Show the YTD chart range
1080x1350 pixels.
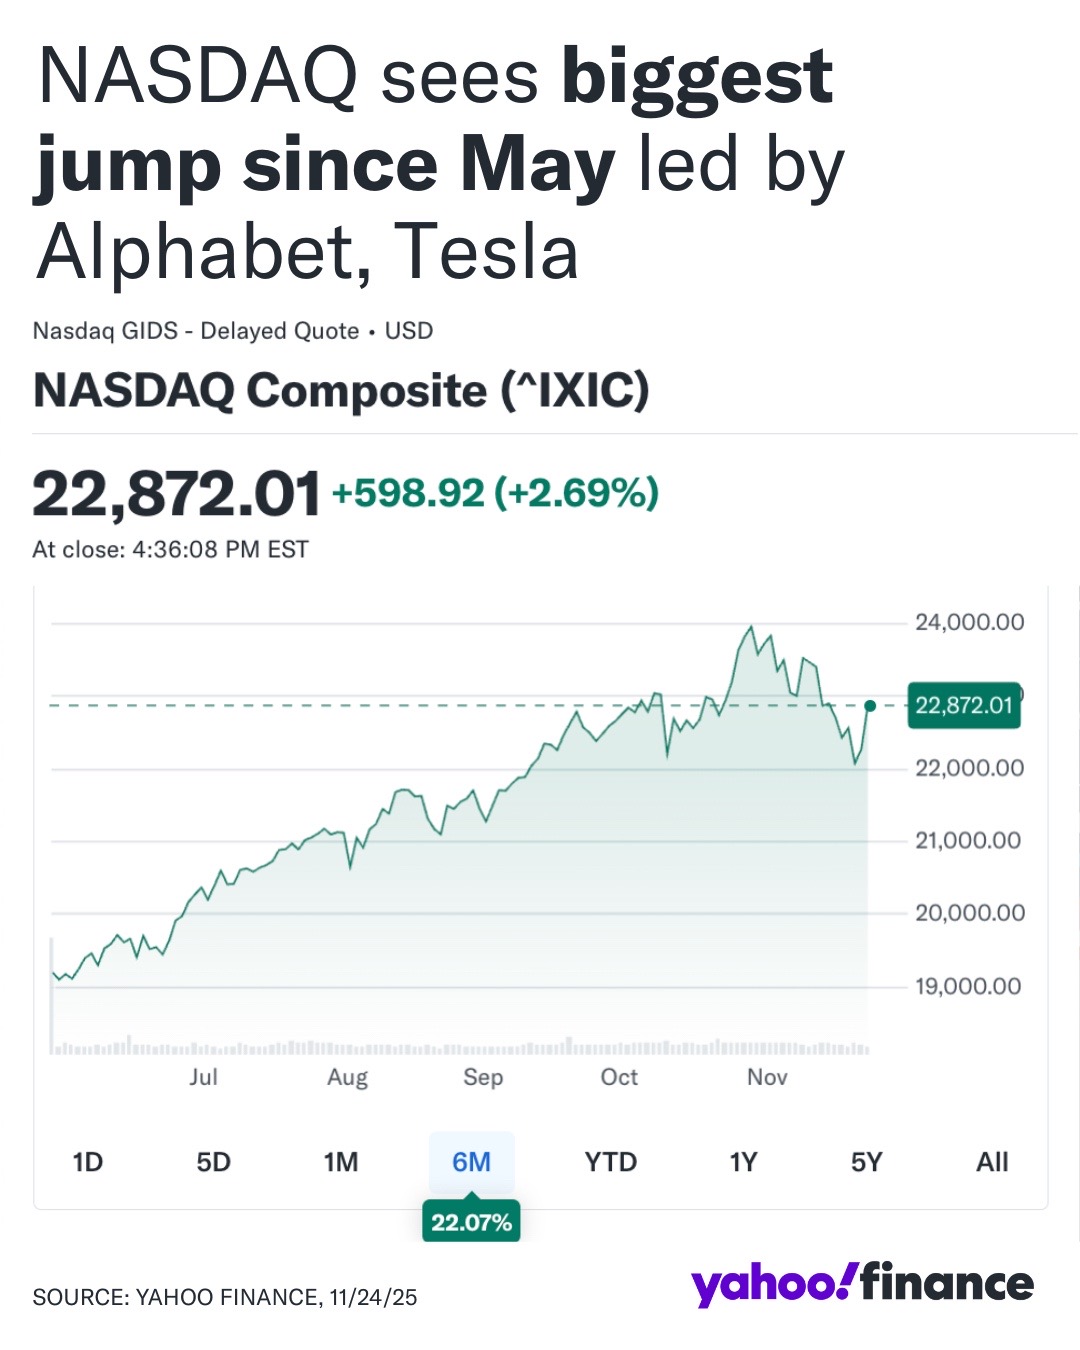point(610,1162)
